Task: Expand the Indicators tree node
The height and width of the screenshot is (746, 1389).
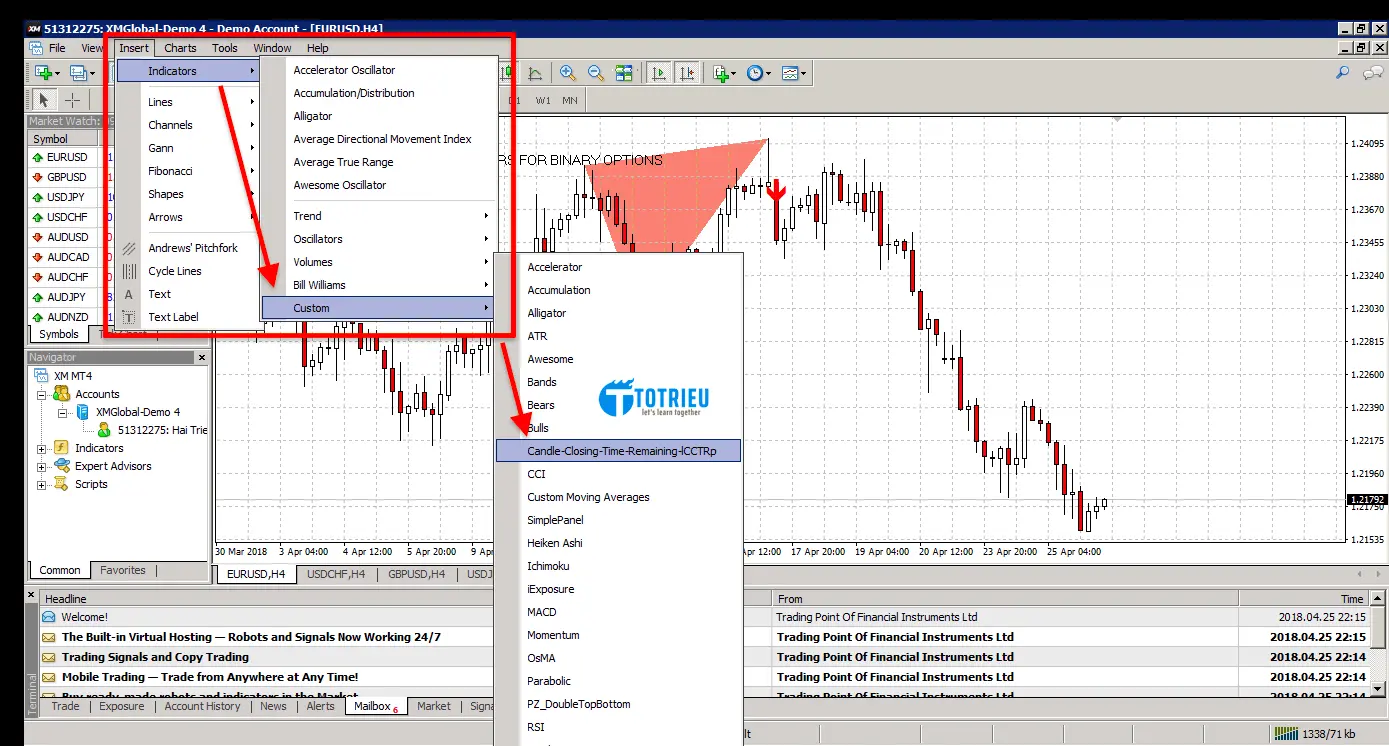Action: point(42,448)
